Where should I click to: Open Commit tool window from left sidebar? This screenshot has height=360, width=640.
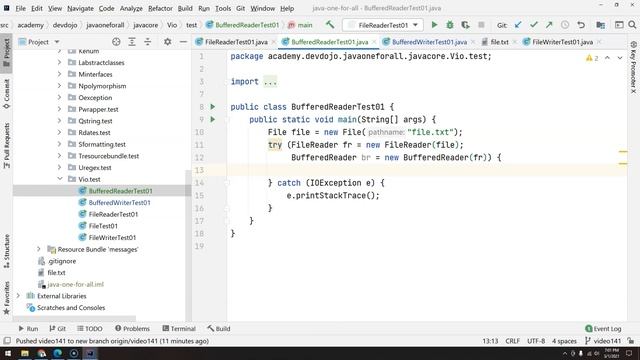(7, 94)
